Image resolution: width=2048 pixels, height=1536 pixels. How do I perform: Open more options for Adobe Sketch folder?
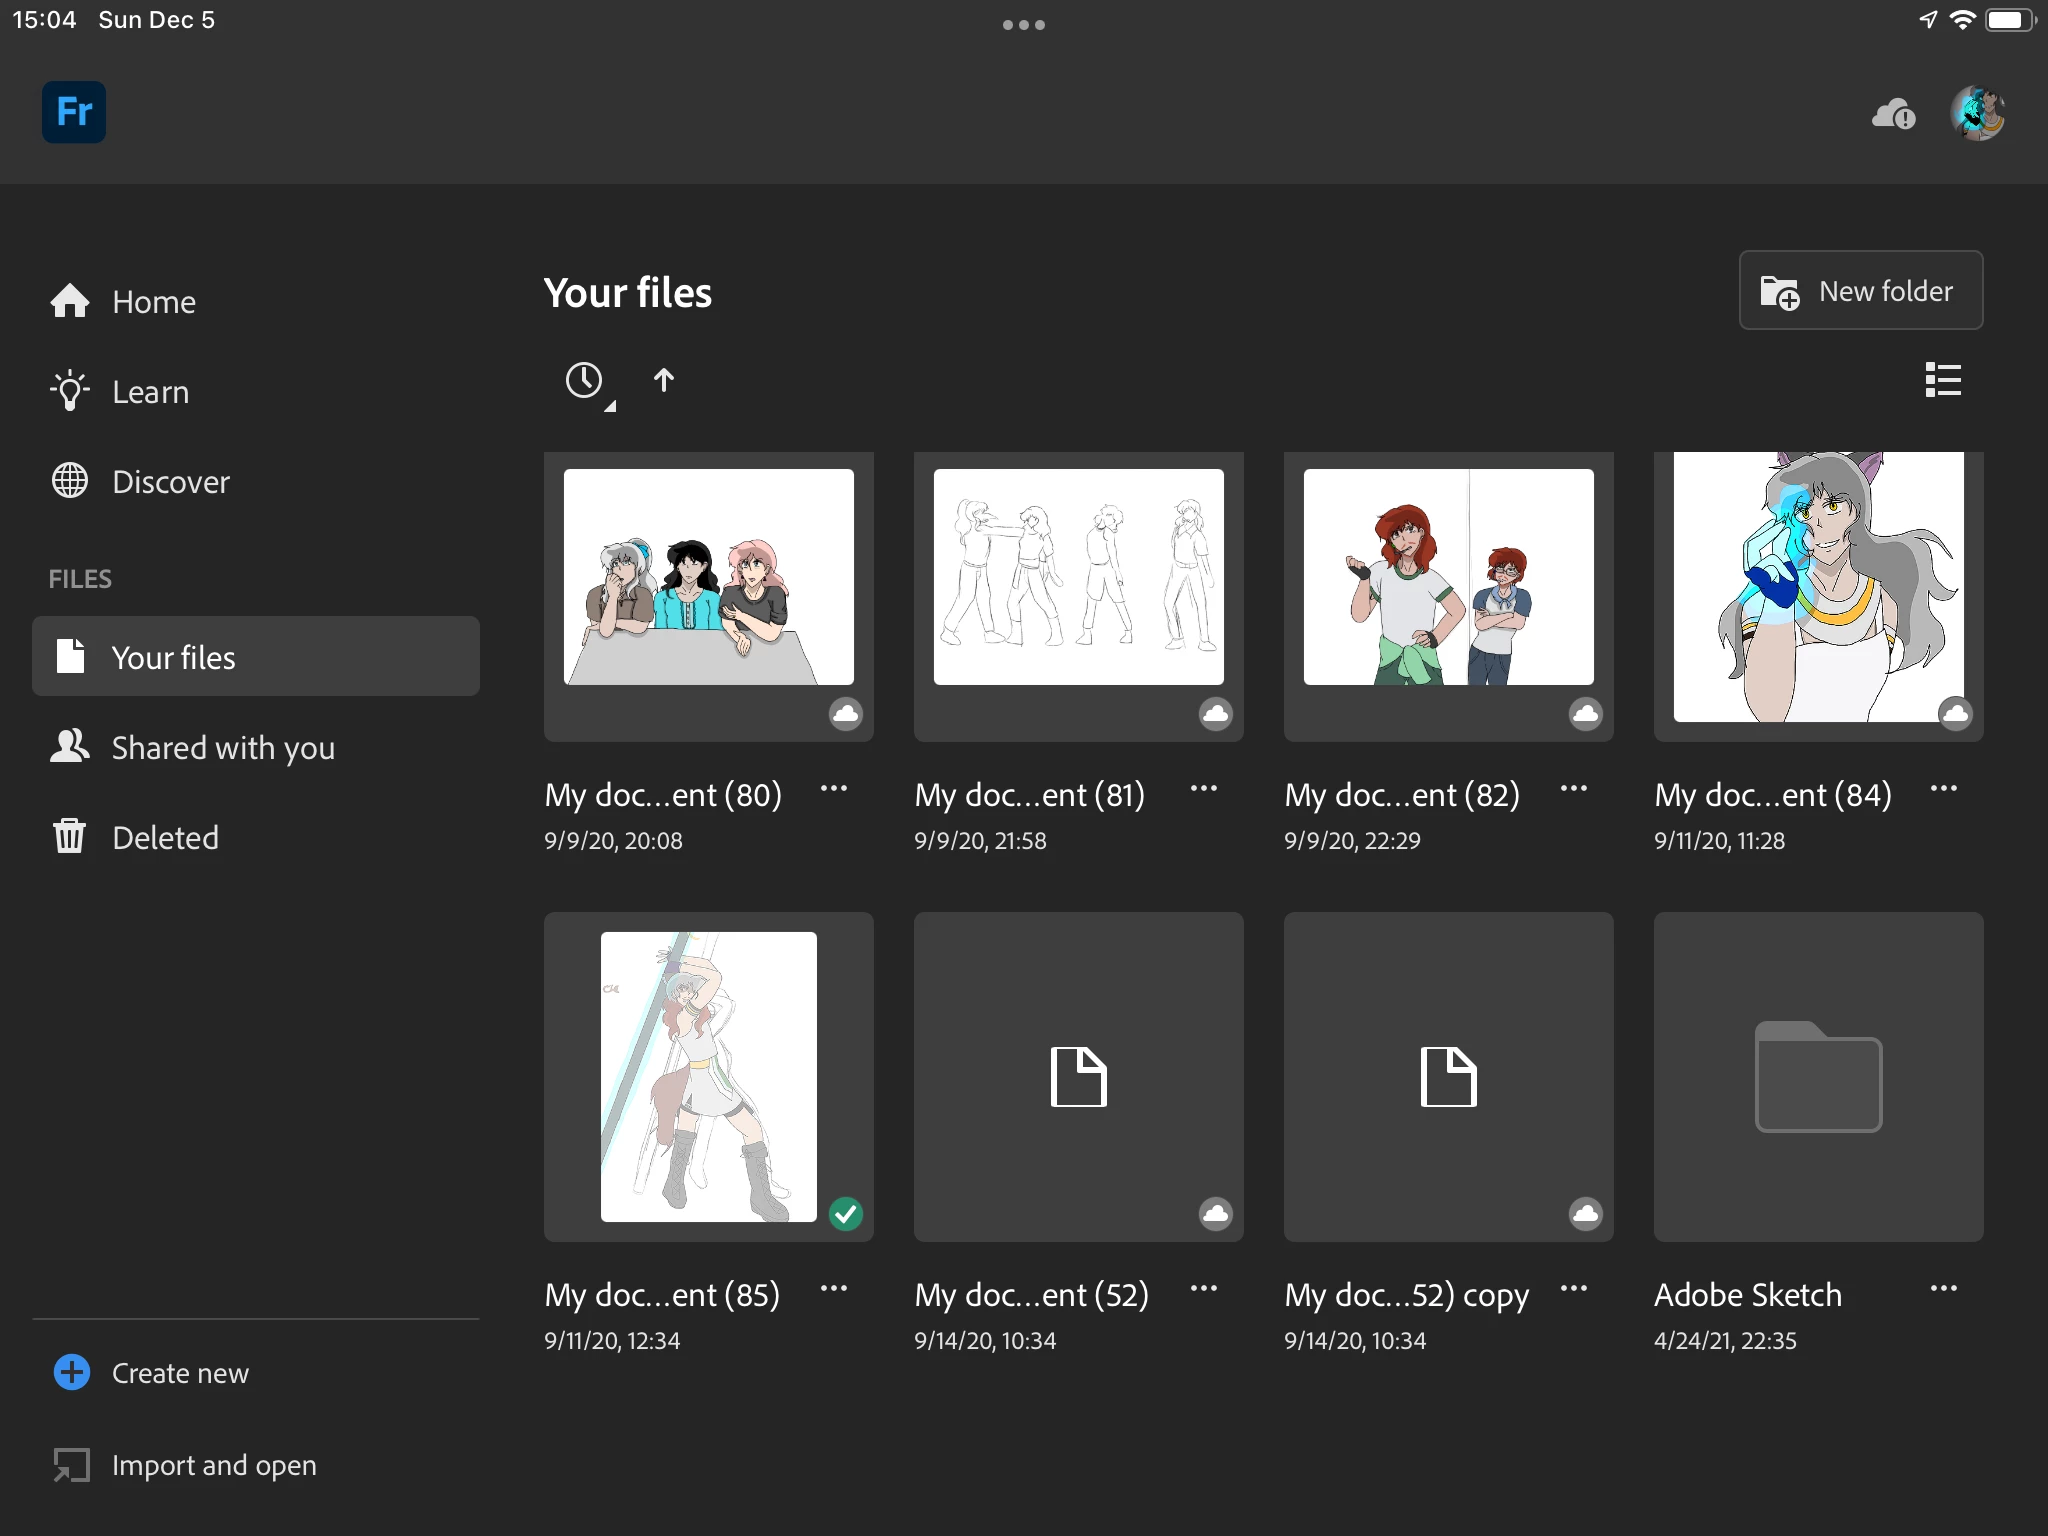pos(1943,1289)
